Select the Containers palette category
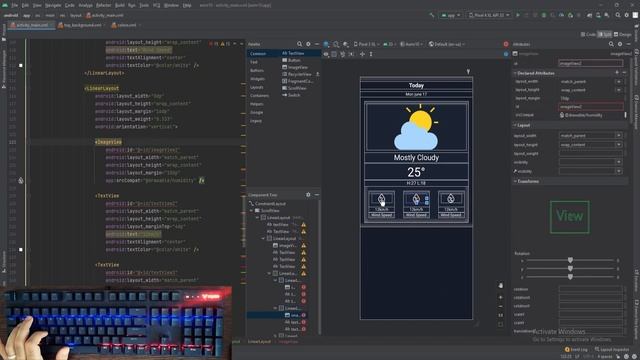Screen dimensions: 640x360 pyautogui.click(x=259, y=96)
